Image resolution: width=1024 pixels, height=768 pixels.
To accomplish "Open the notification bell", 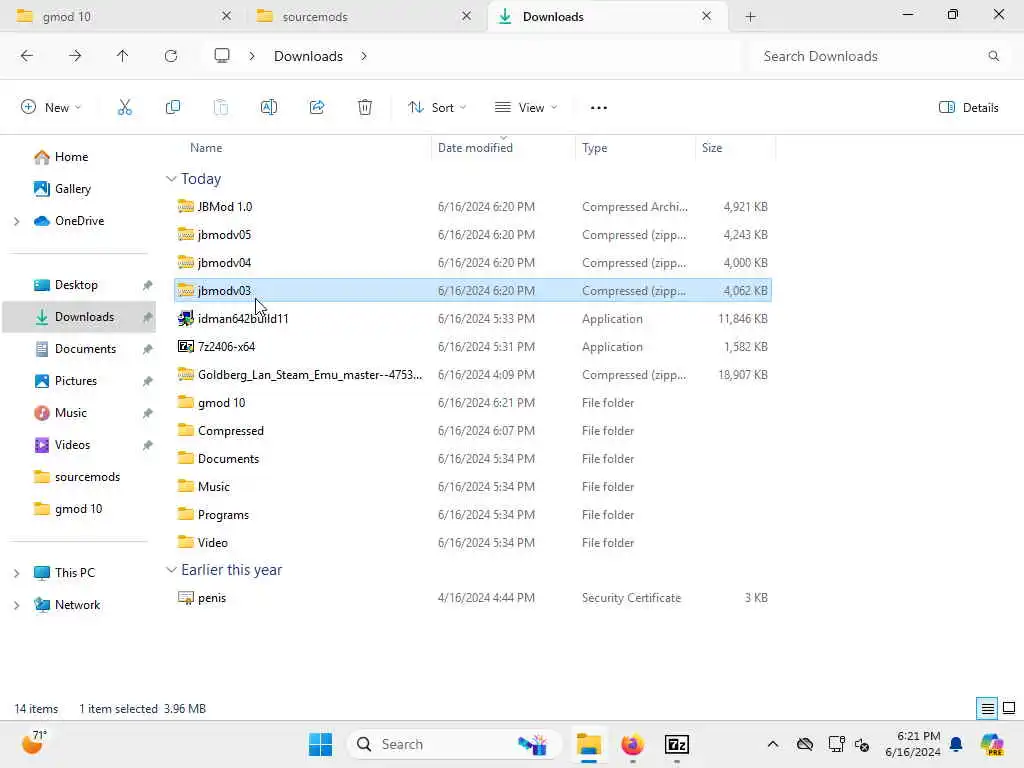I will [956, 744].
